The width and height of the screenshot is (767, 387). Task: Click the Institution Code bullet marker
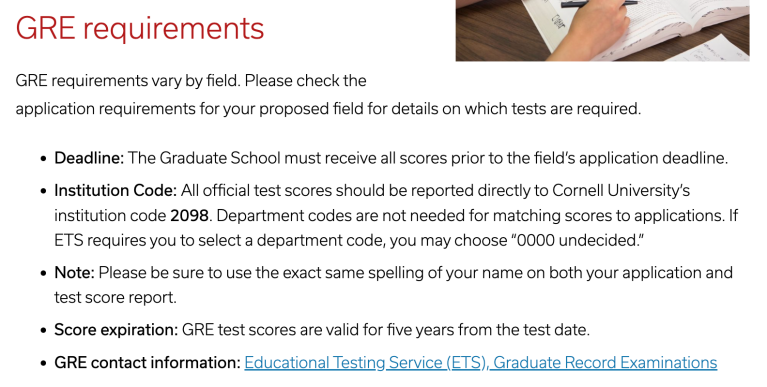tap(44, 191)
